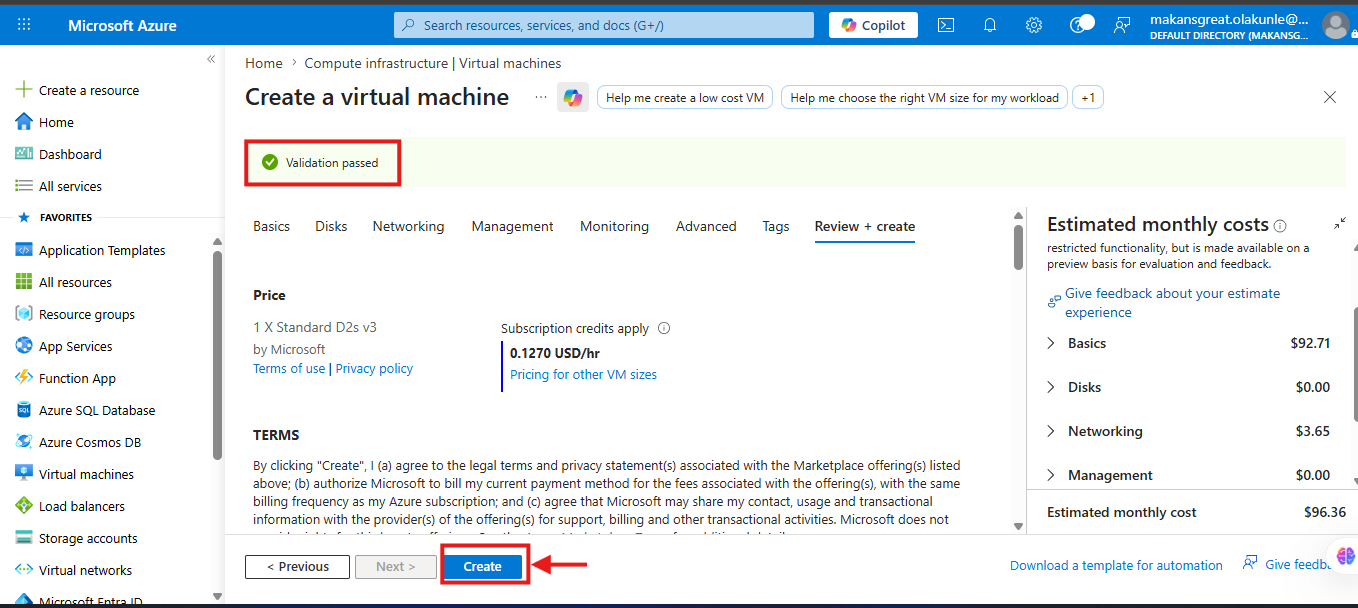Switch to the Networking tab
Image resolution: width=1358 pixels, height=608 pixels.
point(408,226)
